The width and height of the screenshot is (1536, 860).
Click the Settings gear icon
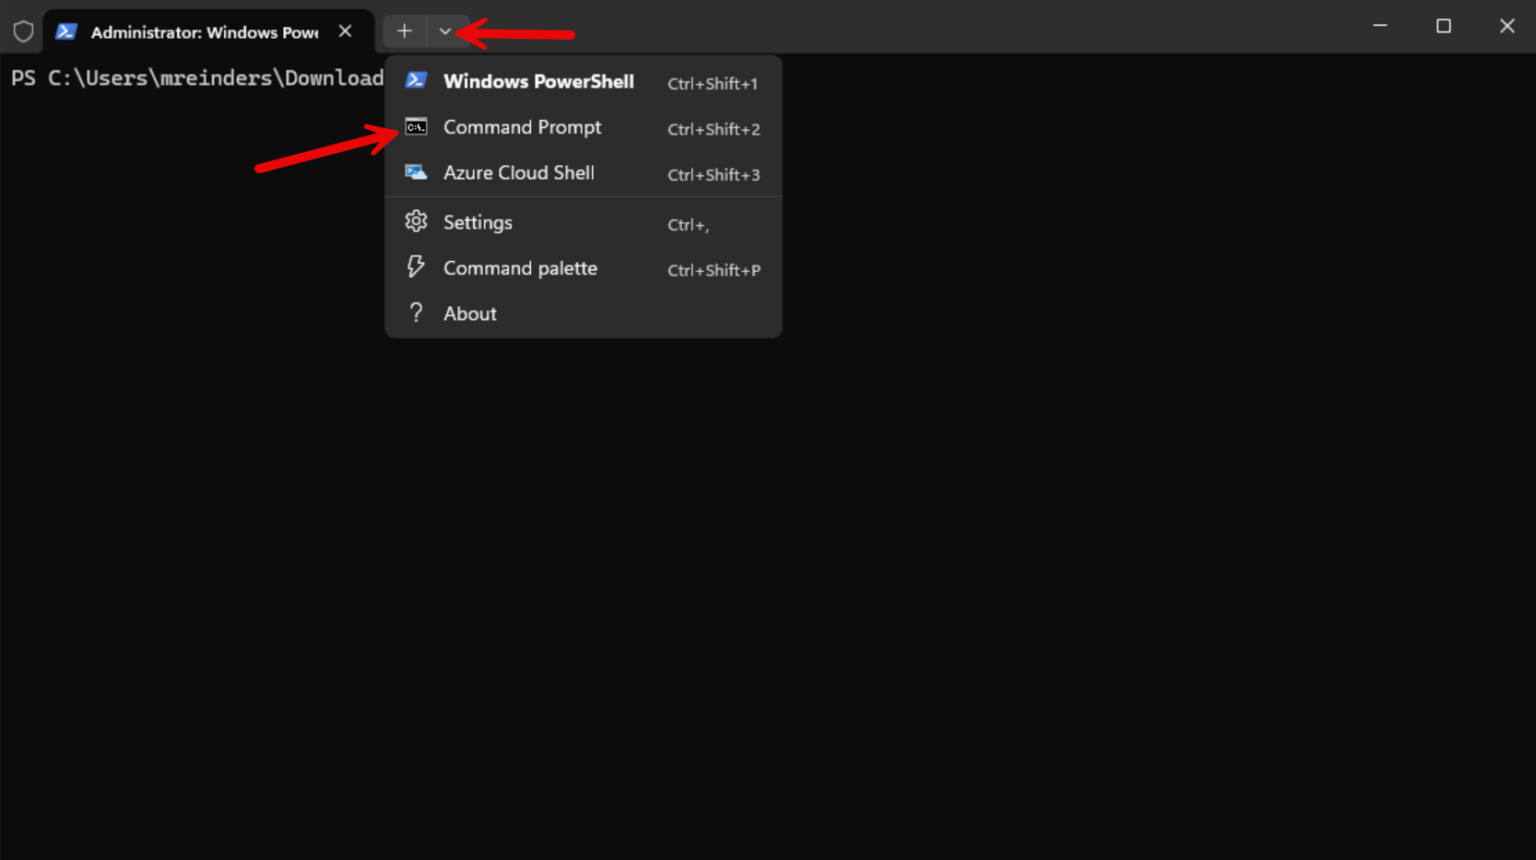[415, 221]
